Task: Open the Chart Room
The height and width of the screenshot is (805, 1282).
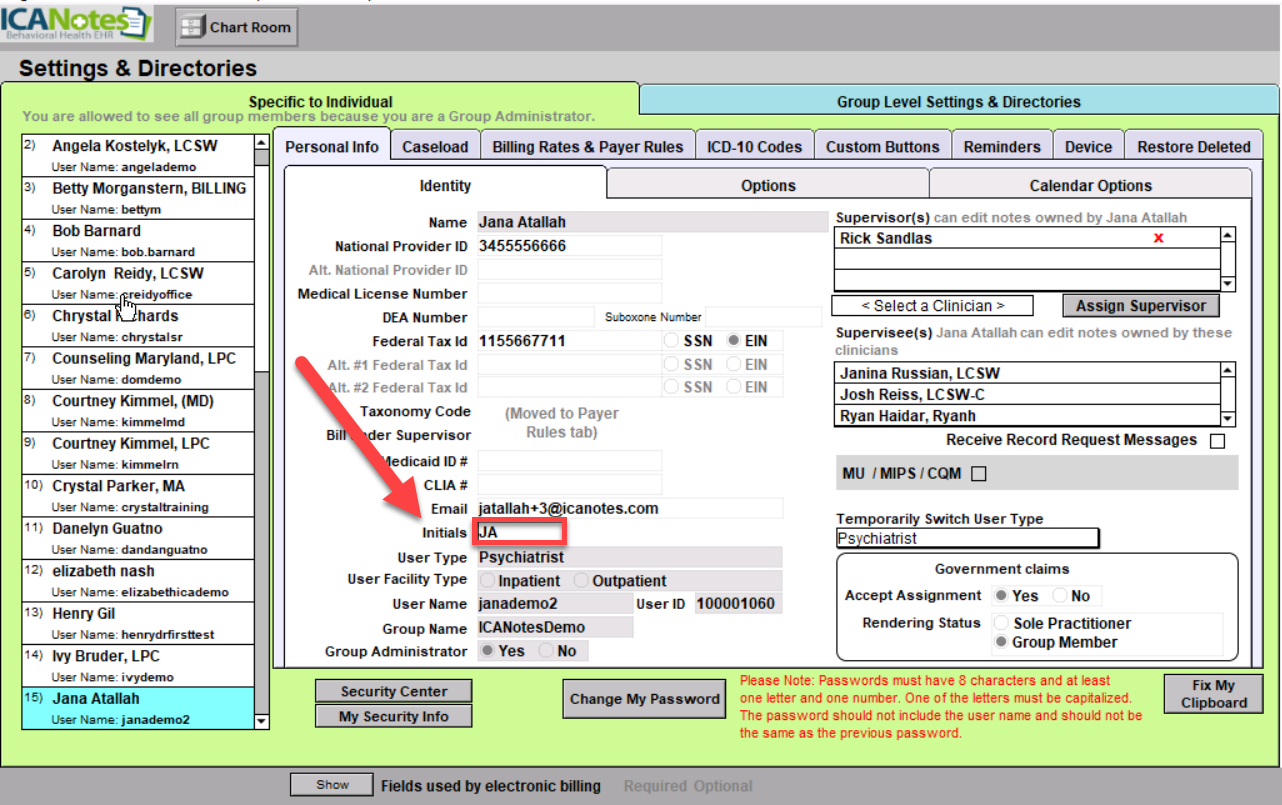Action: 236,27
